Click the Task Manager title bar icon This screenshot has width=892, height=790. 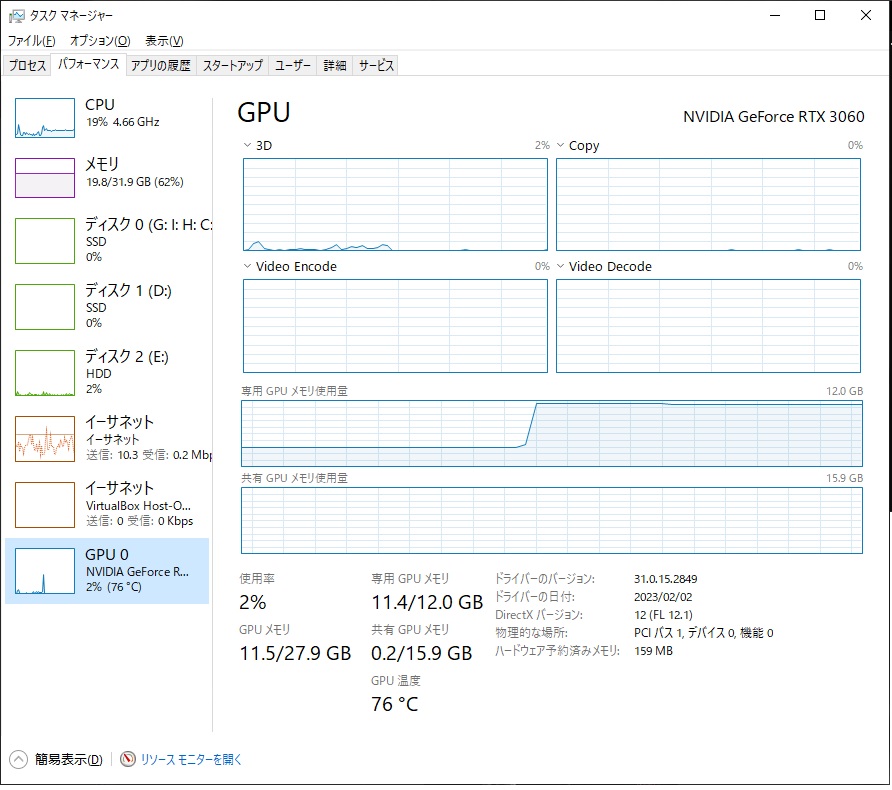17,16
